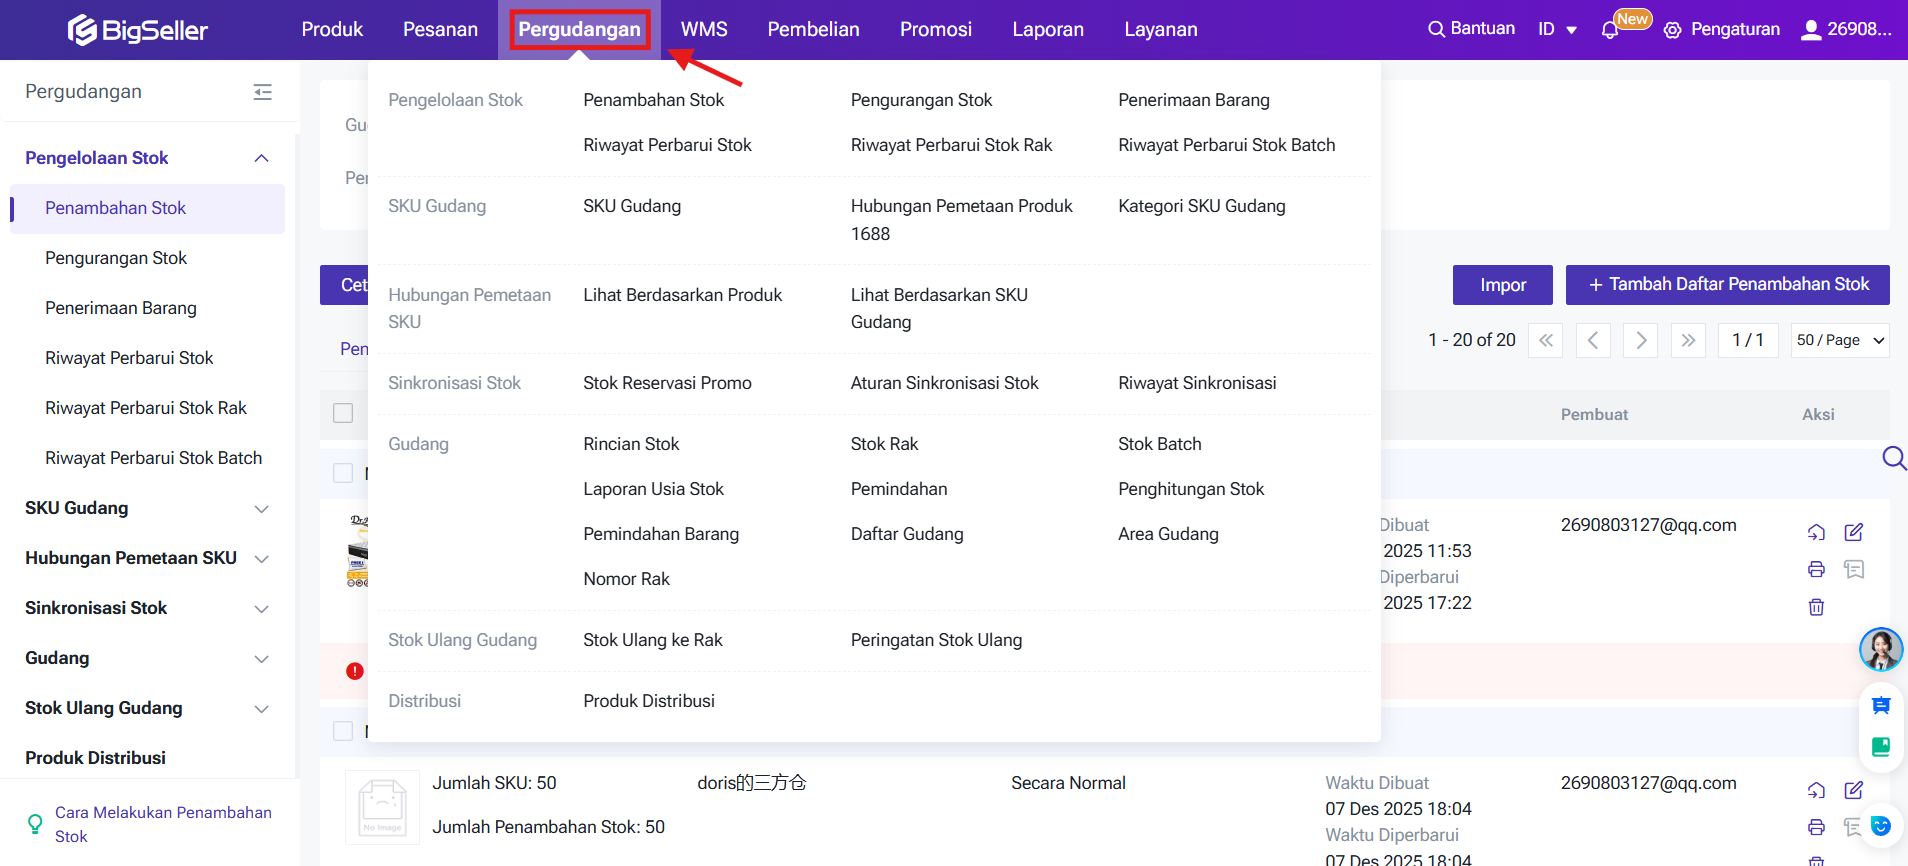1908x866 pixels.
Task: Click the magnifier search icon at table edge
Action: (x=1893, y=458)
